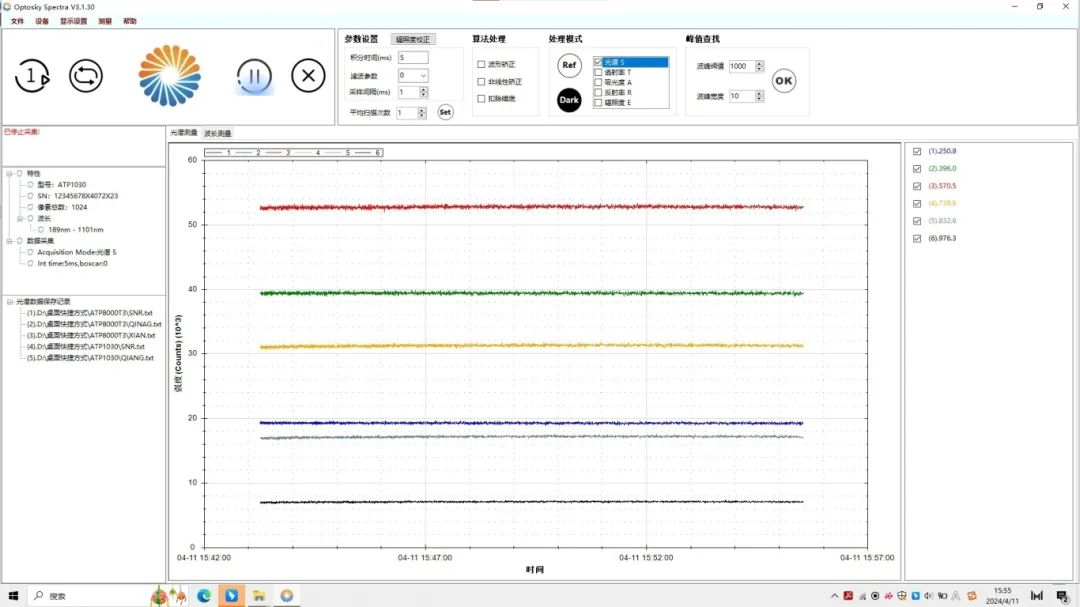This screenshot has height=607, width=1080.
Task: Start a single spectrum acquisition
Action: pyautogui.click(x=32, y=76)
